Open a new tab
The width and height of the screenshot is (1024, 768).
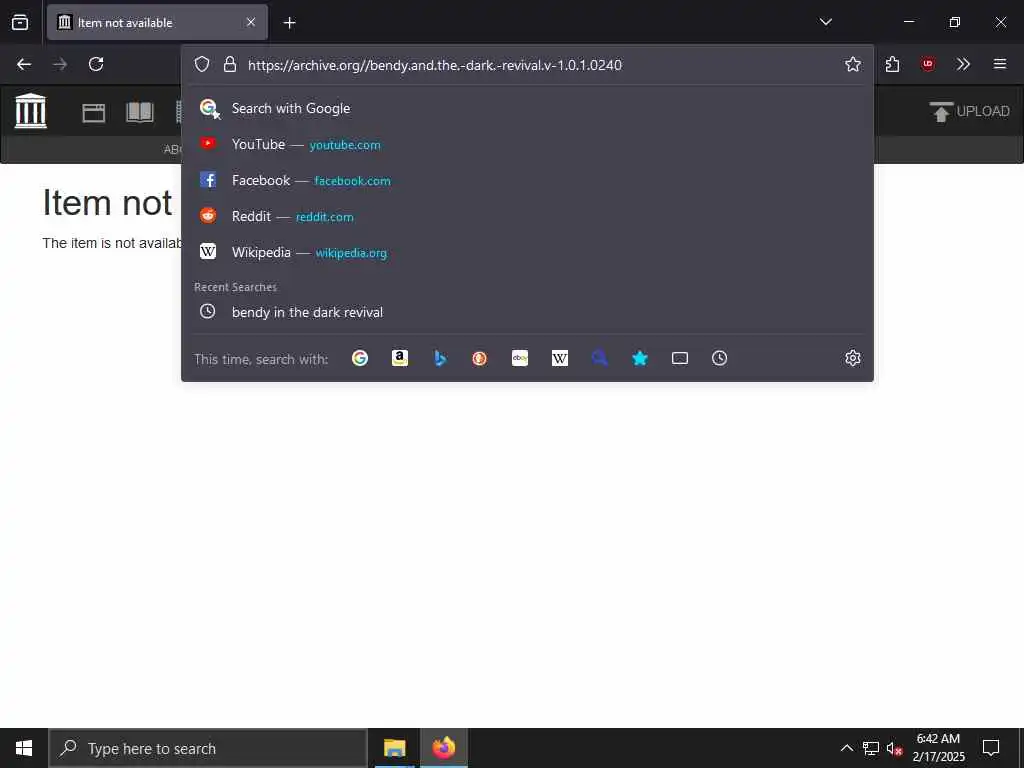pyautogui.click(x=289, y=23)
